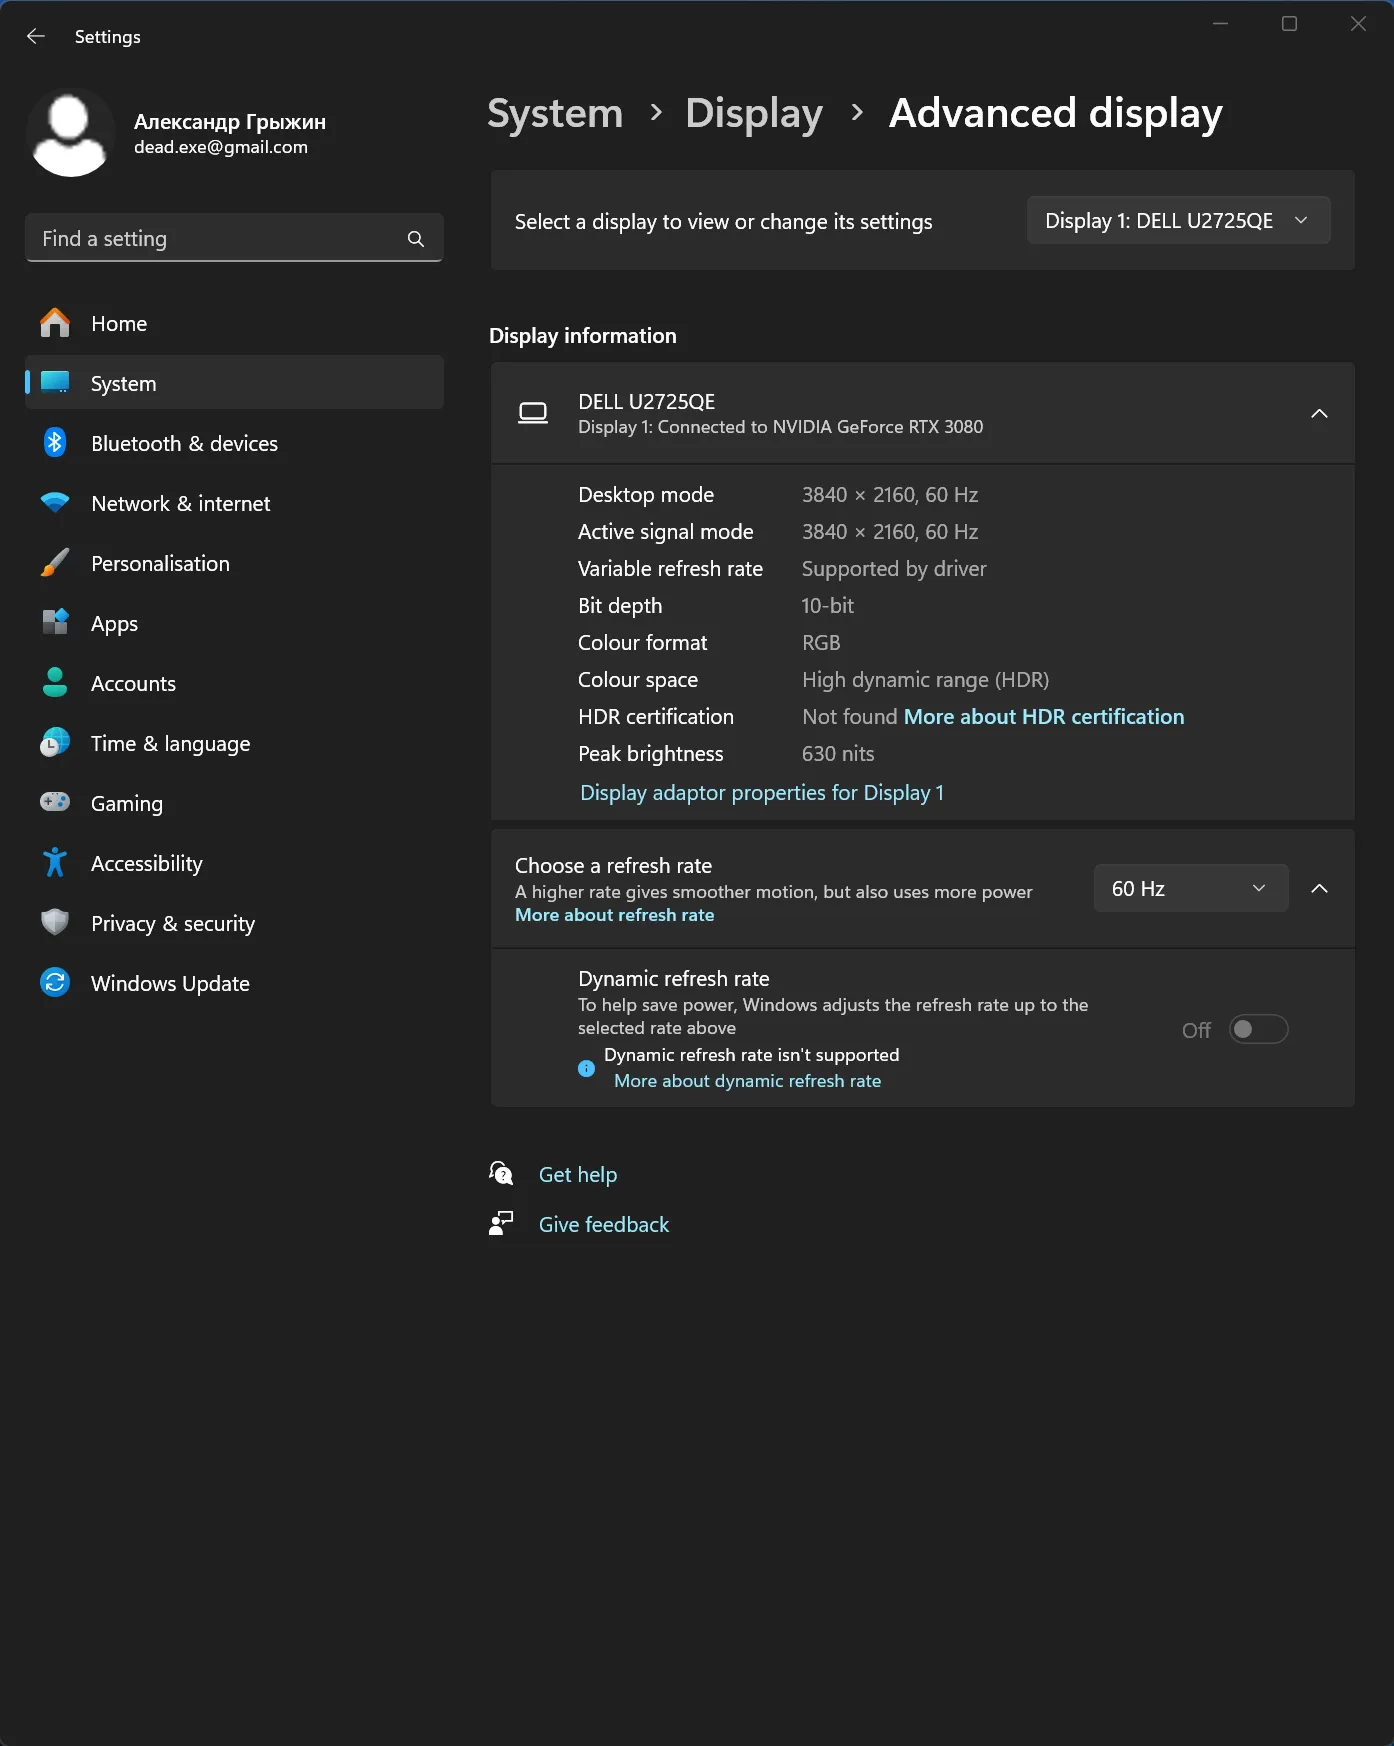Go to Display in the breadcrumb
Image resolution: width=1394 pixels, height=1746 pixels.
point(754,113)
